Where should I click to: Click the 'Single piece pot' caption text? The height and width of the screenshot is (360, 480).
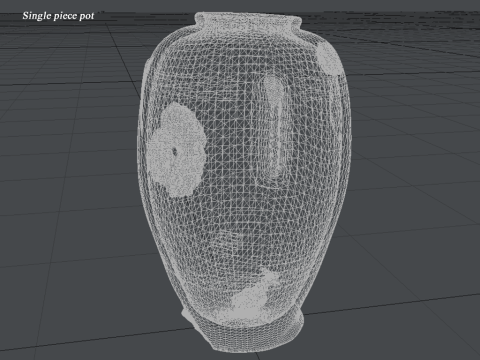pyautogui.click(x=58, y=16)
